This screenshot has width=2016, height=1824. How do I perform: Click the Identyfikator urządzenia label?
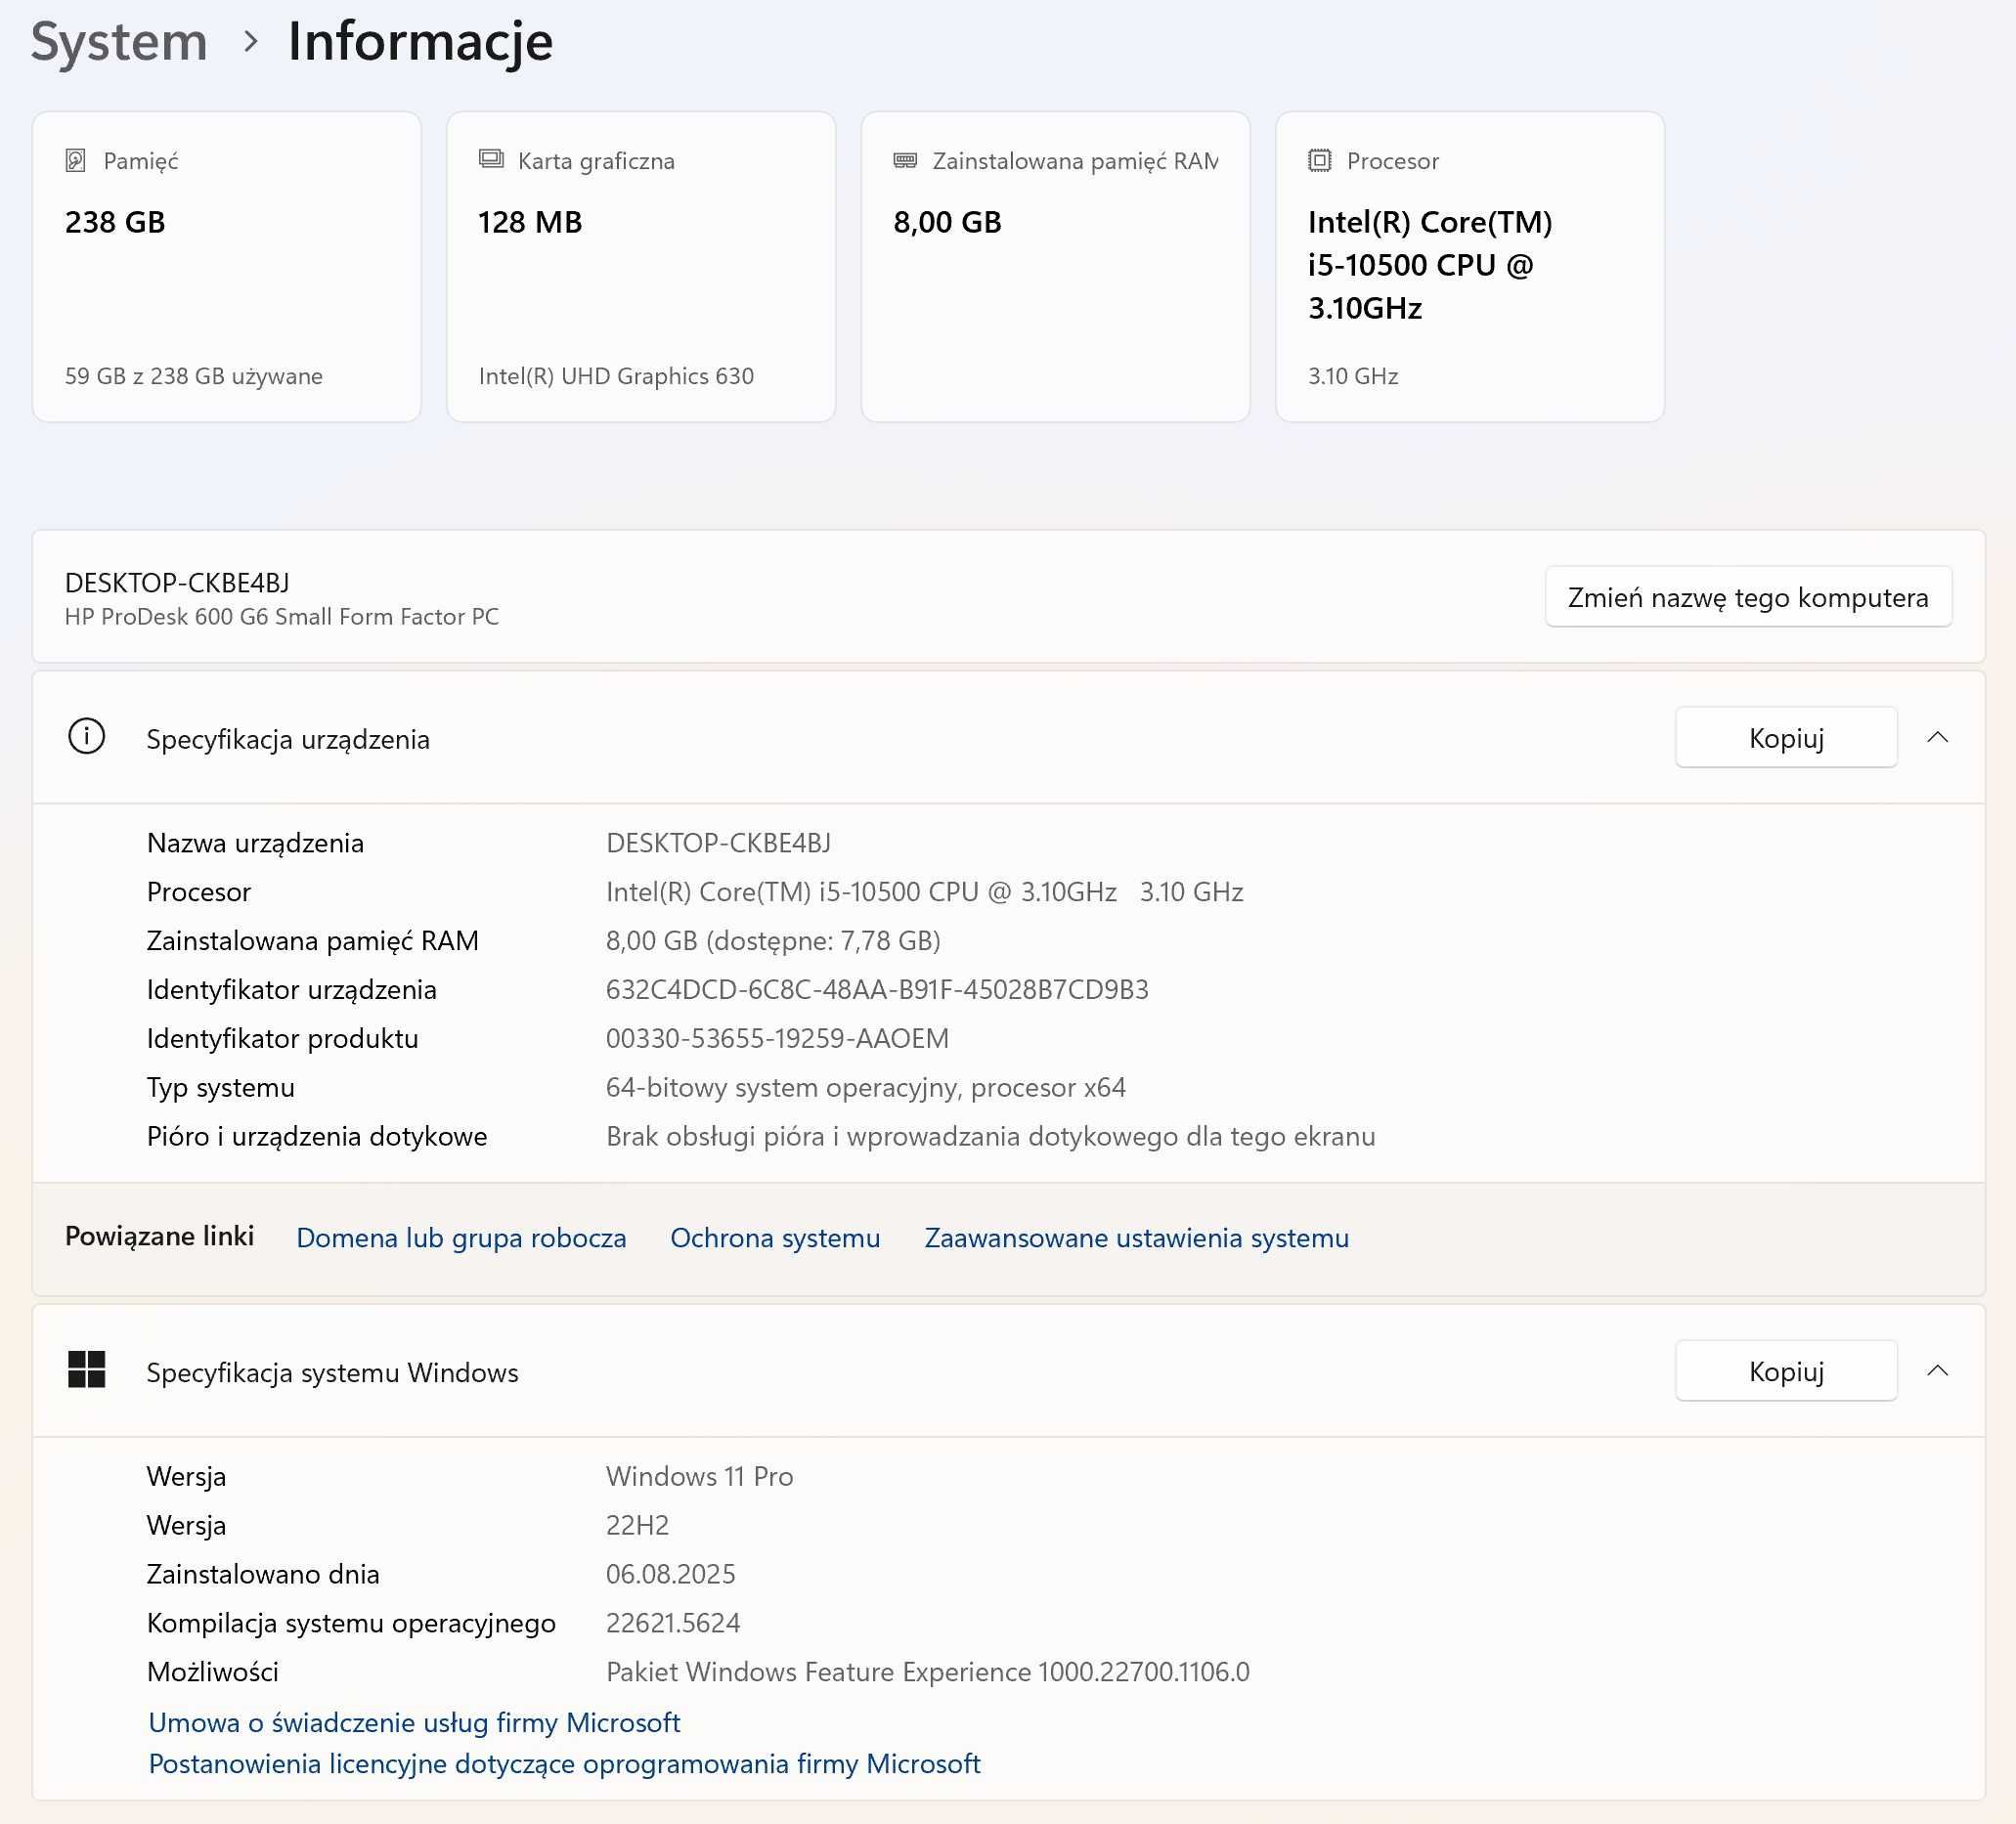291,989
